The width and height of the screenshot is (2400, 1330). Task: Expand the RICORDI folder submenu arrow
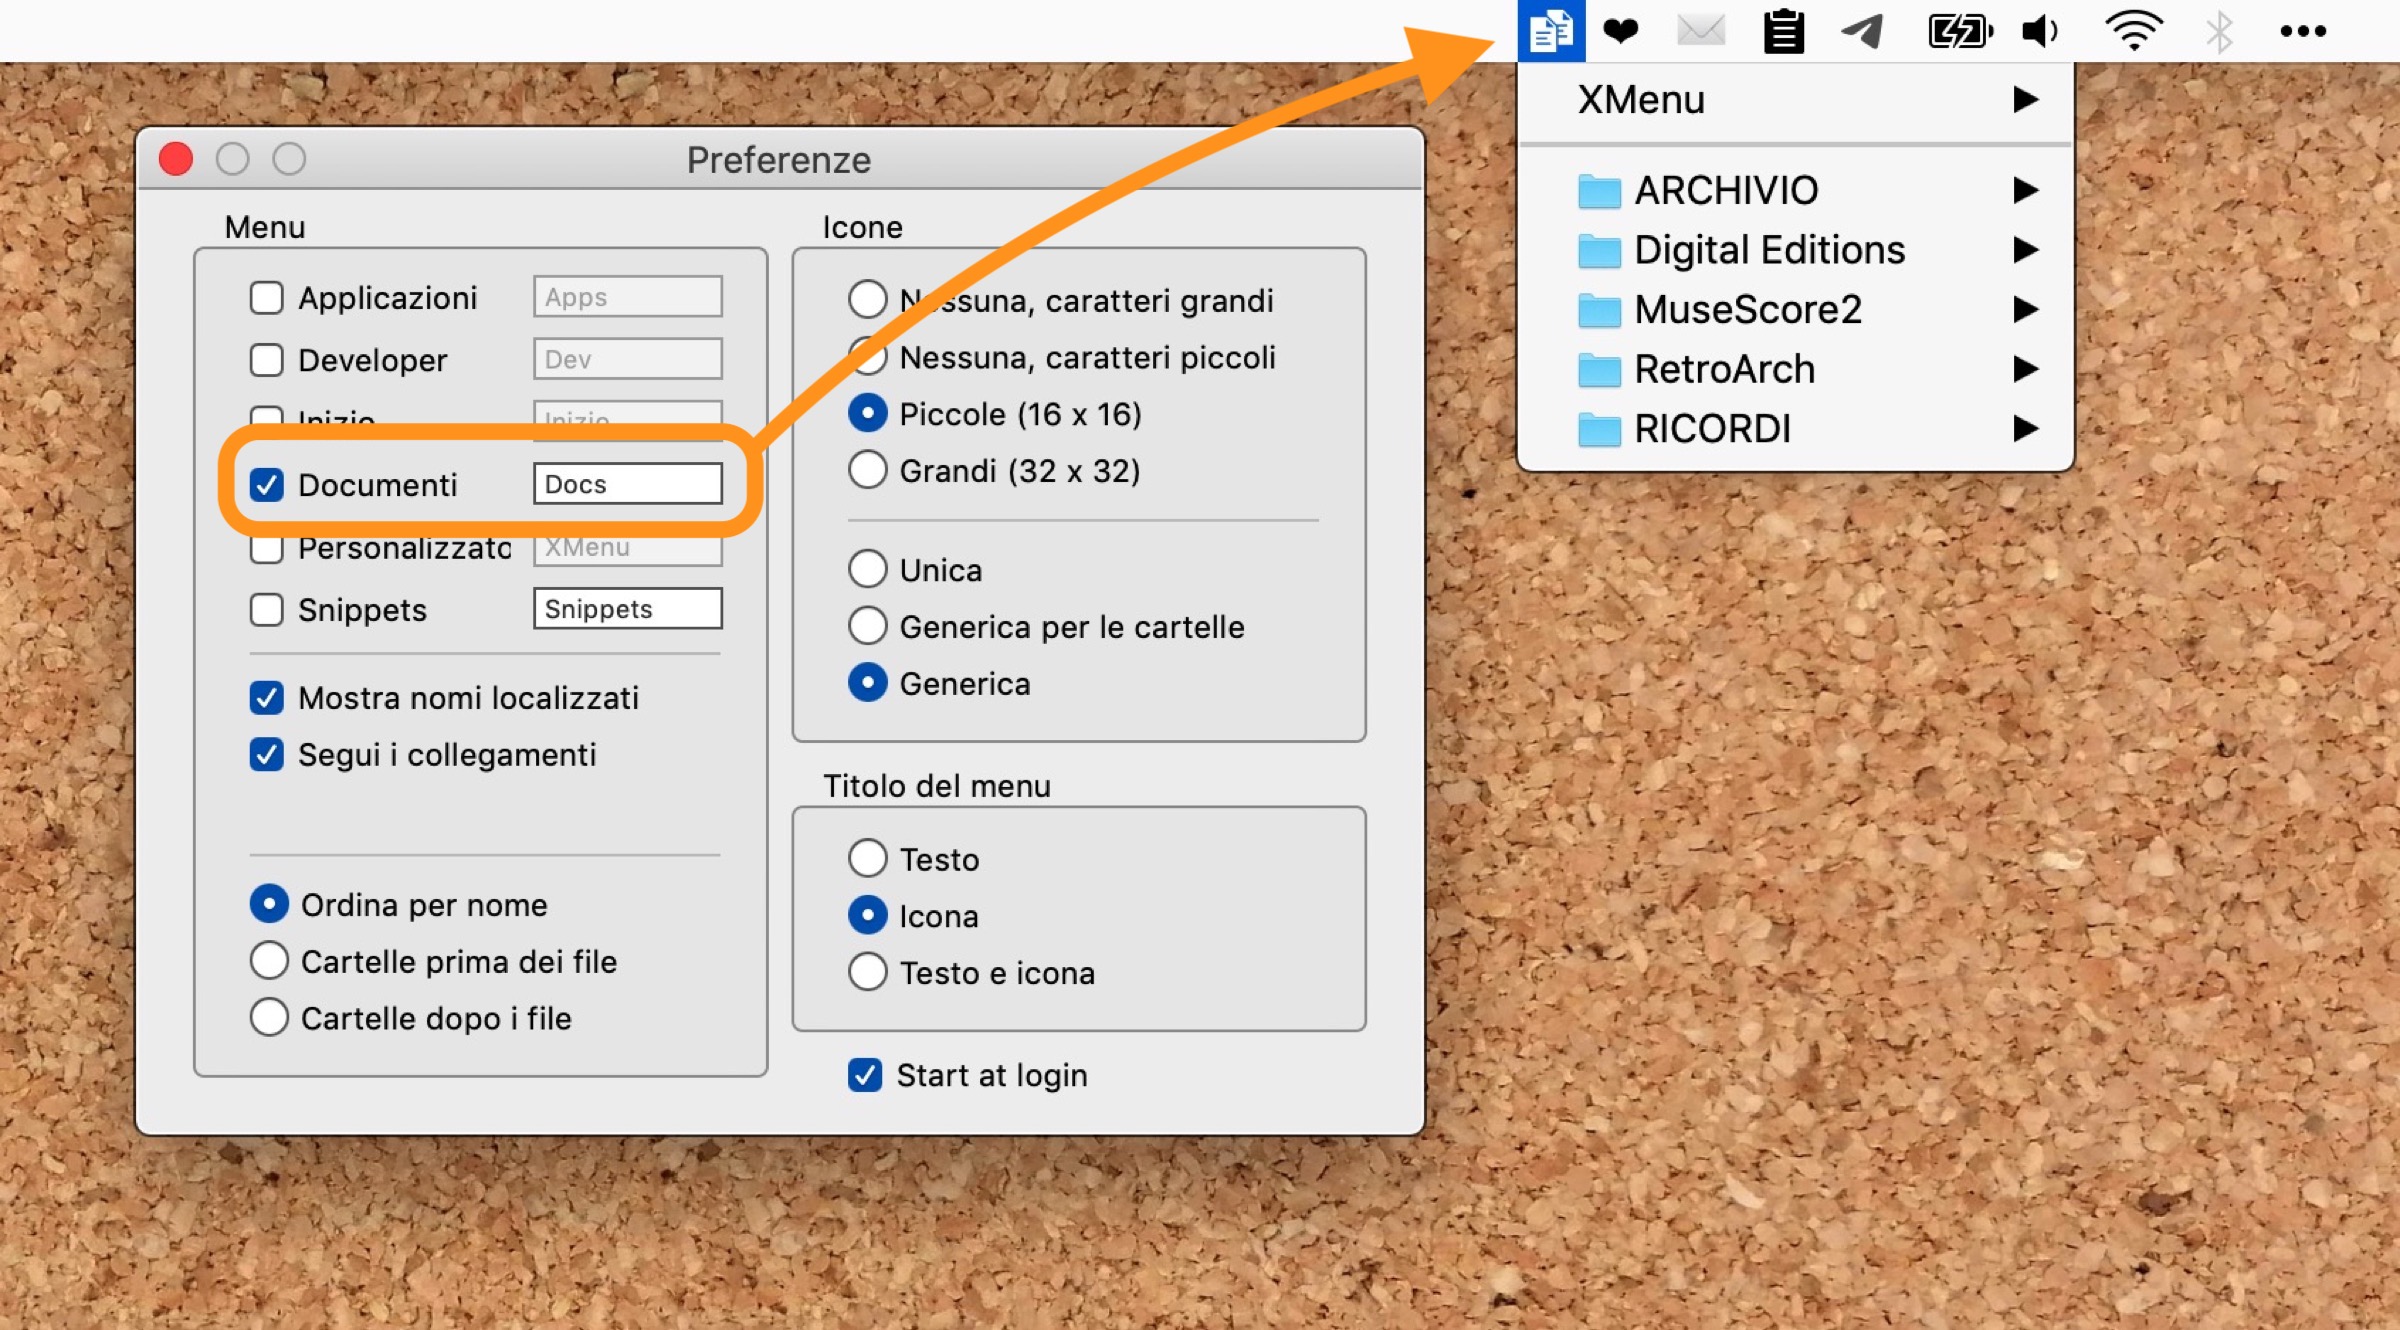click(x=2025, y=429)
